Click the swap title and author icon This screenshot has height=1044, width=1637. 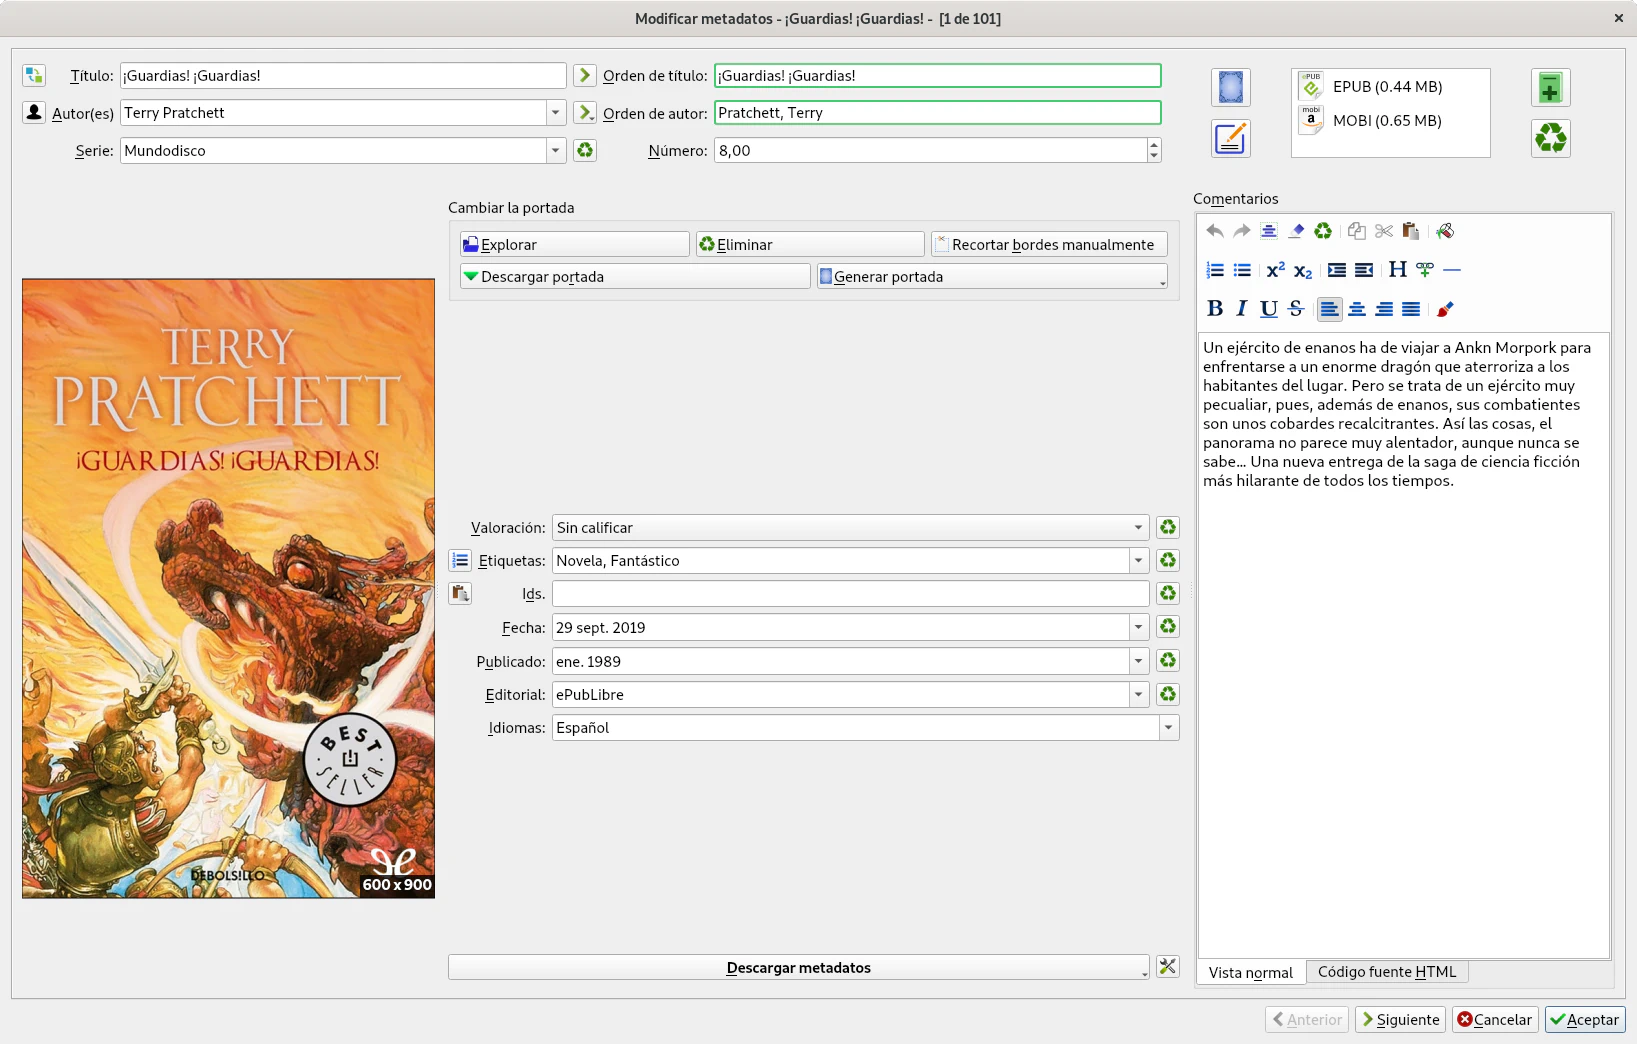[34, 75]
